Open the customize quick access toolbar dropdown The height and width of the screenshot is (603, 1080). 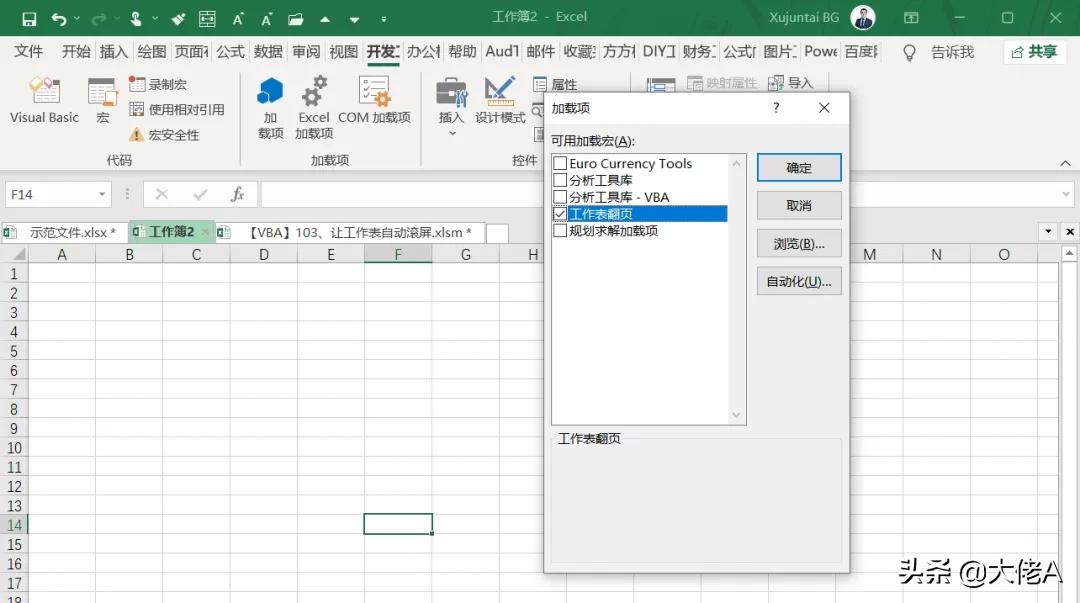pos(384,19)
